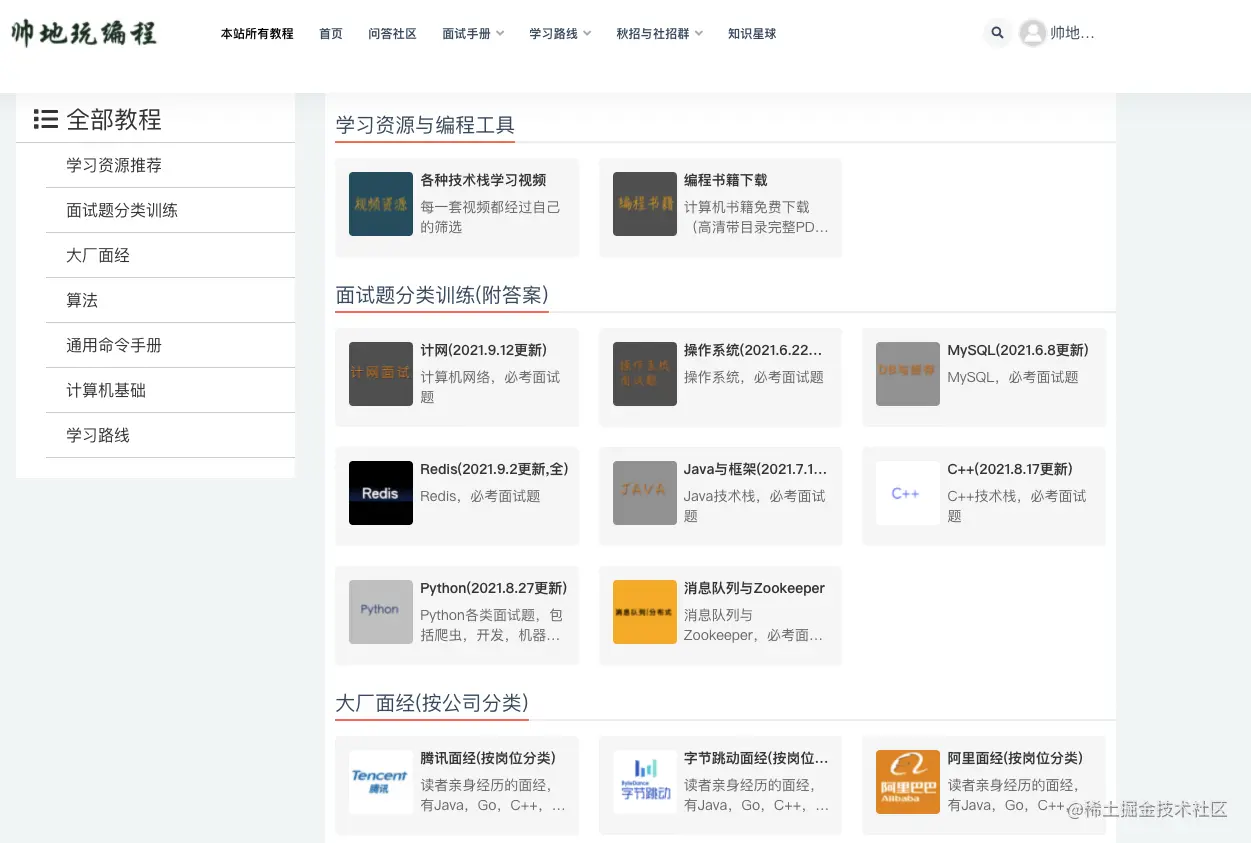The image size is (1251, 843).
Task: Open MySQL(2021.6.8更新) title link
Action: pos(1018,350)
